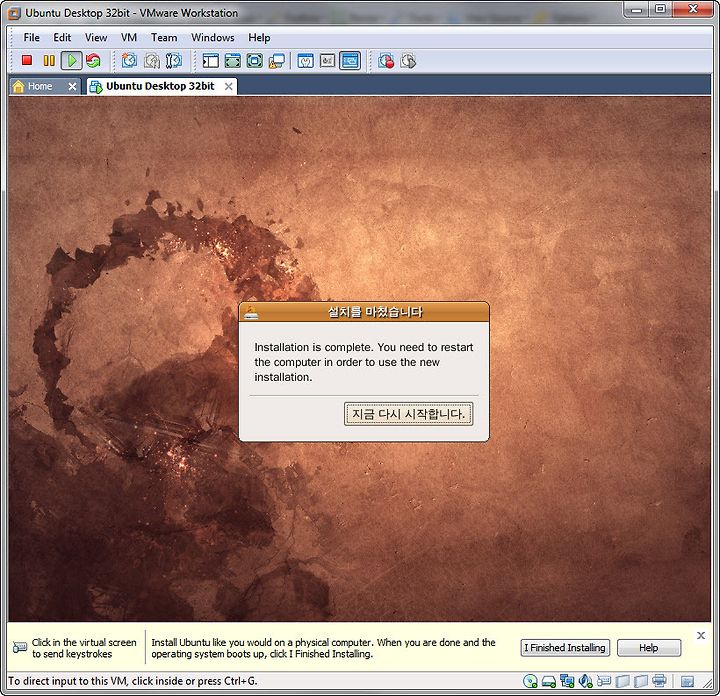The image size is (720, 696).
Task: Open the Windows menu
Action: [213, 38]
